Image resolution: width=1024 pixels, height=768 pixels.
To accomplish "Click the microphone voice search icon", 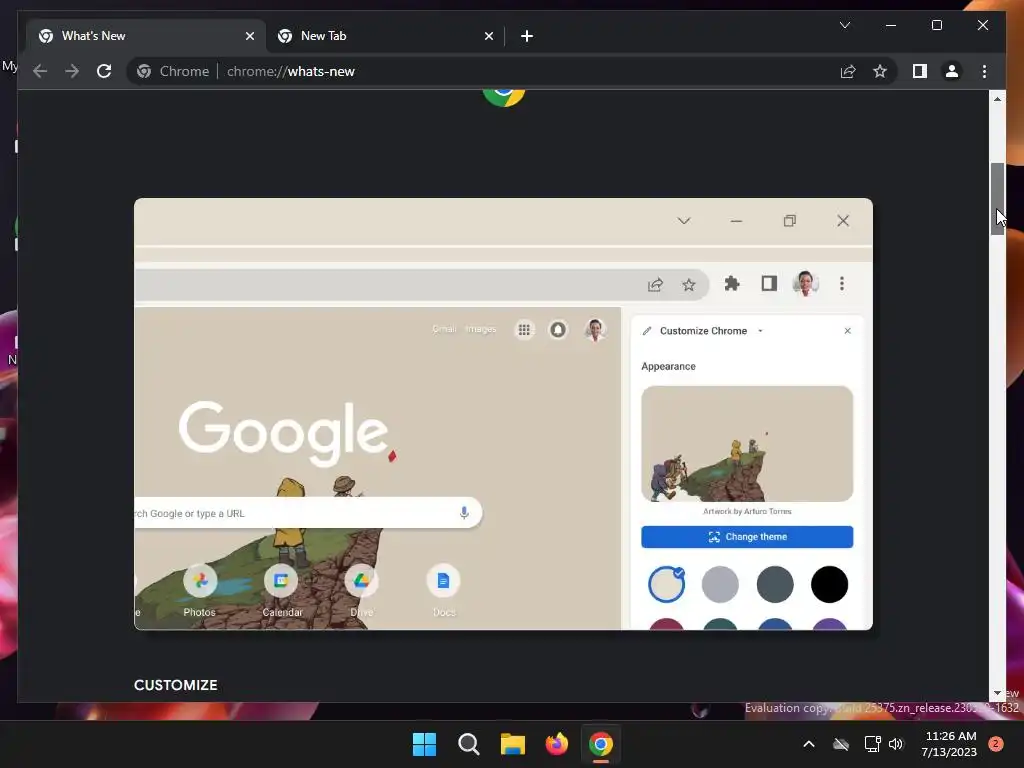I will [464, 513].
